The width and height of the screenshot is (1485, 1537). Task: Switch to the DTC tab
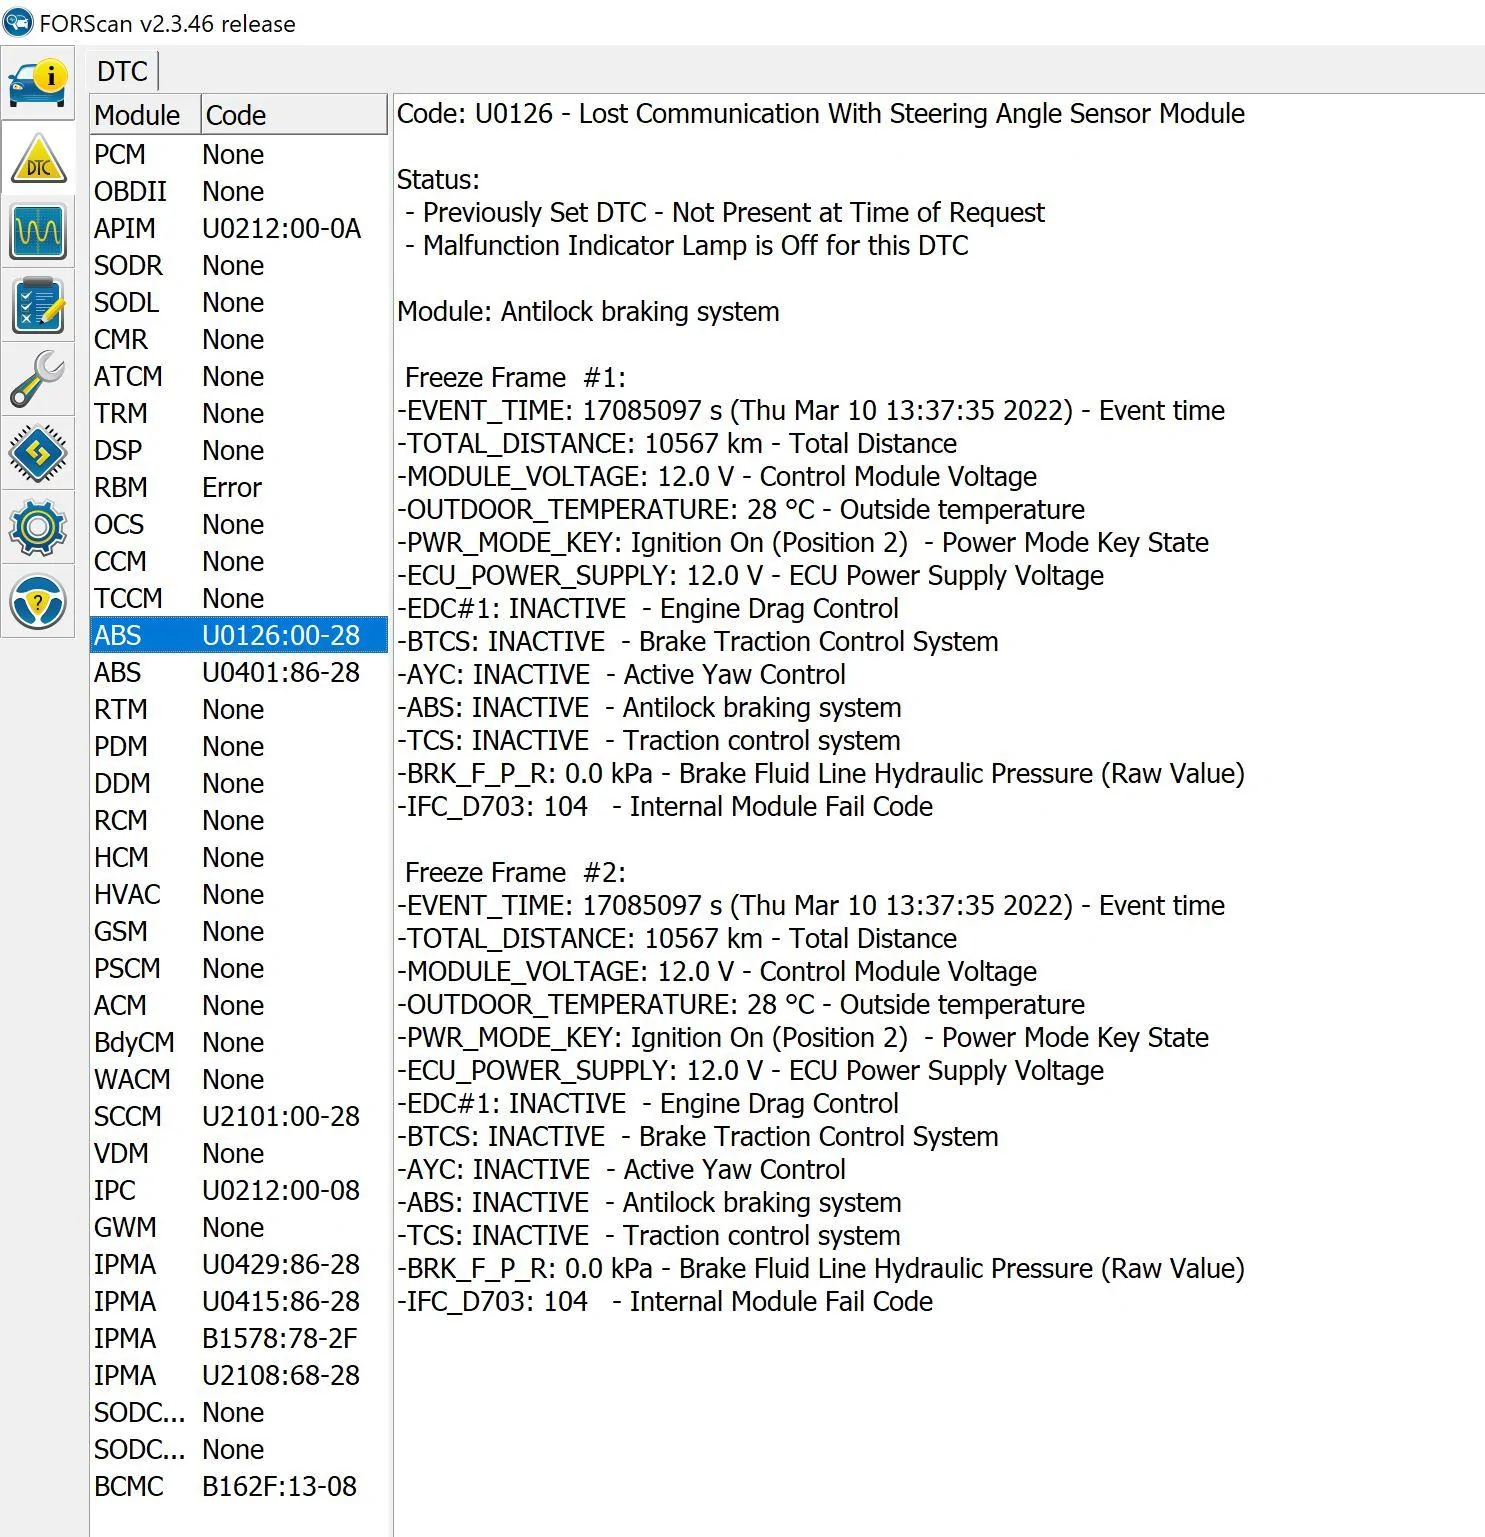(x=122, y=72)
